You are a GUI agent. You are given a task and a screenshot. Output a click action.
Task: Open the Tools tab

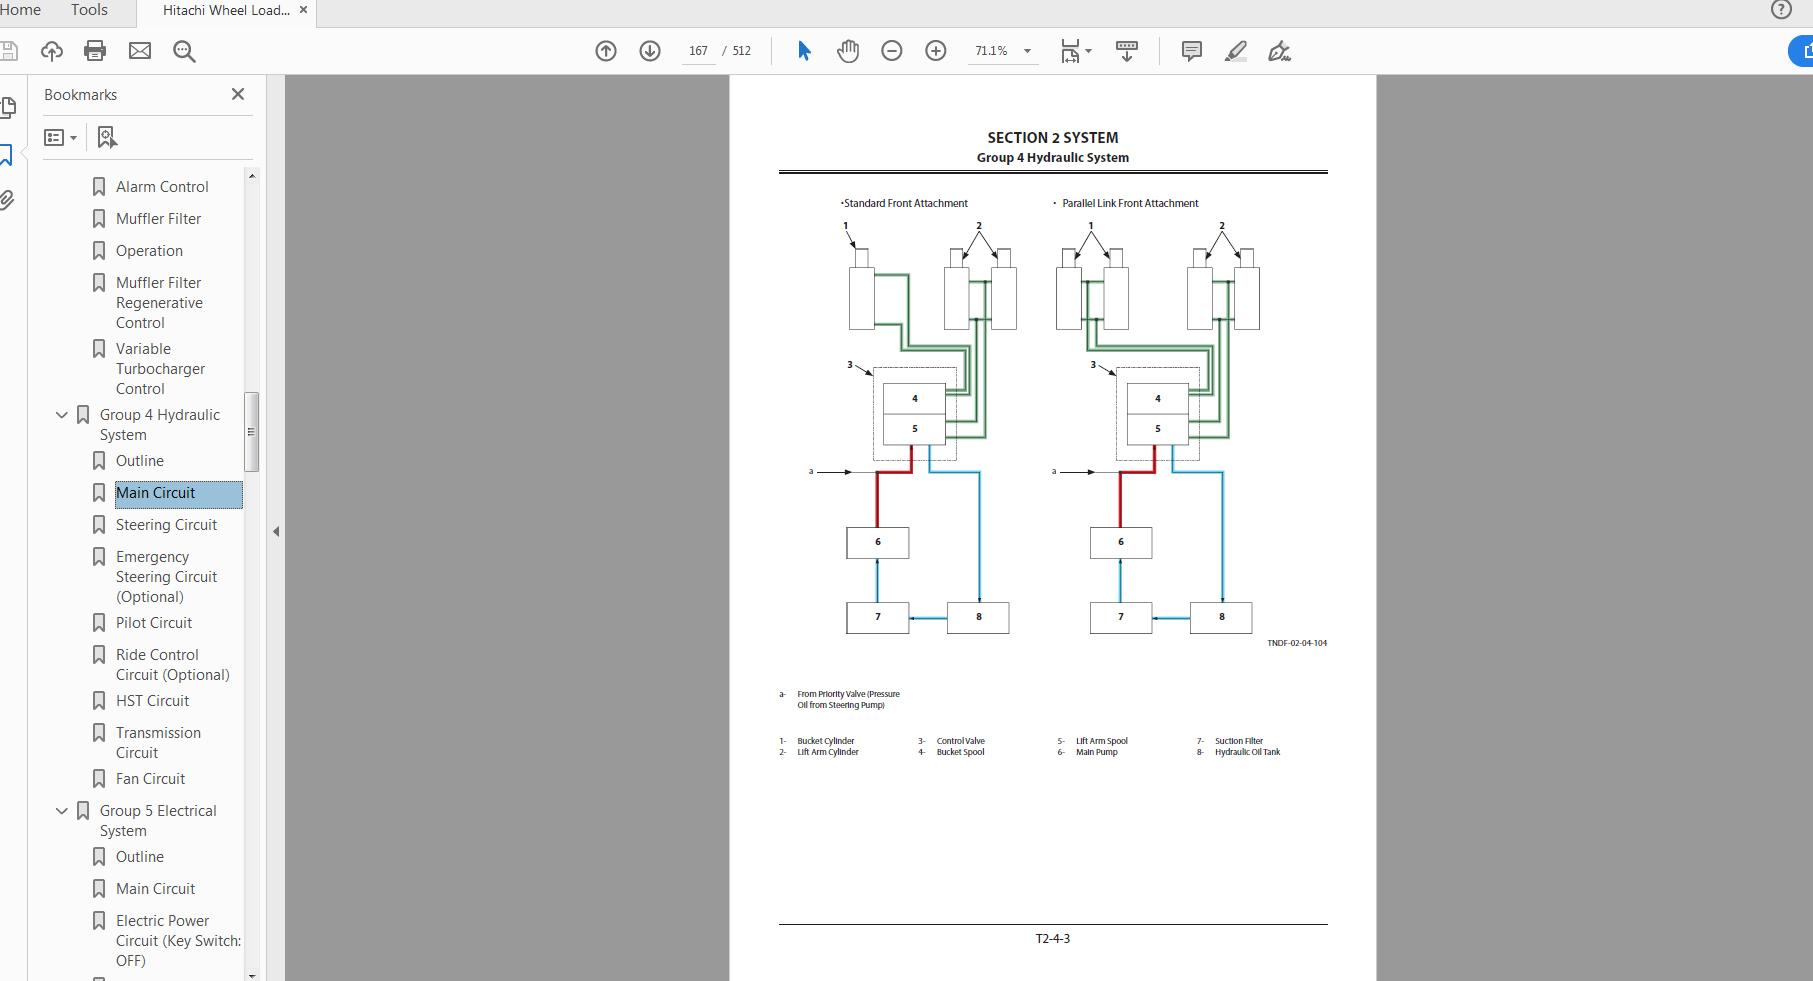88,10
